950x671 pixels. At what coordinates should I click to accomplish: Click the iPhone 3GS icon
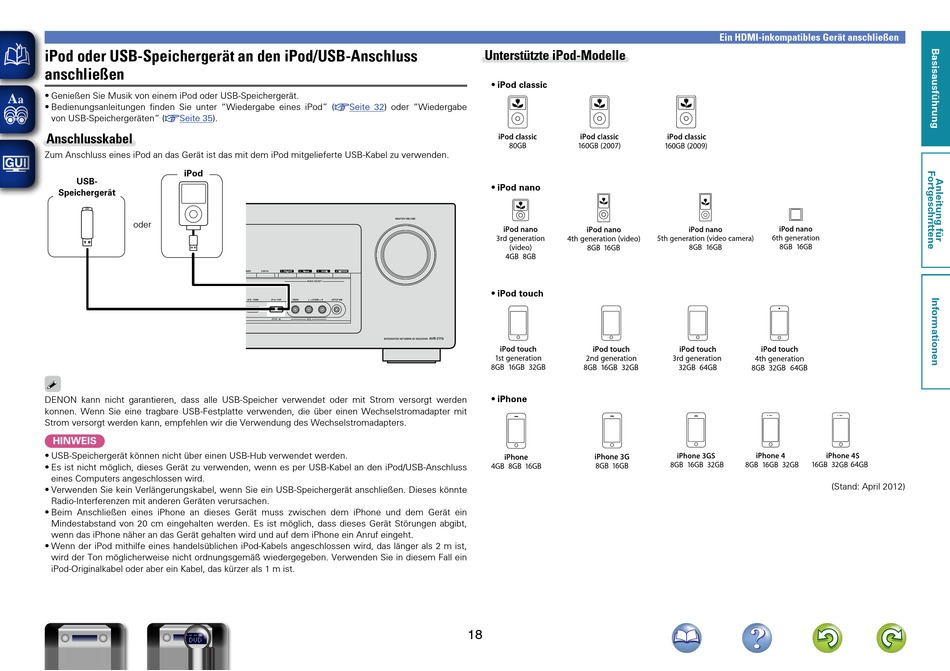(x=696, y=430)
